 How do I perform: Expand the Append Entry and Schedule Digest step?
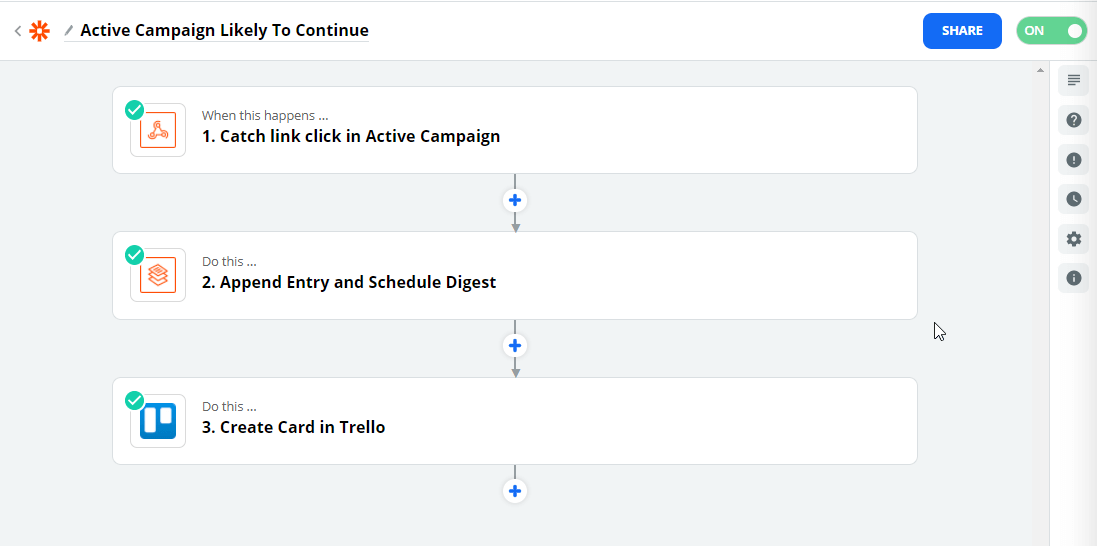pos(348,282)
